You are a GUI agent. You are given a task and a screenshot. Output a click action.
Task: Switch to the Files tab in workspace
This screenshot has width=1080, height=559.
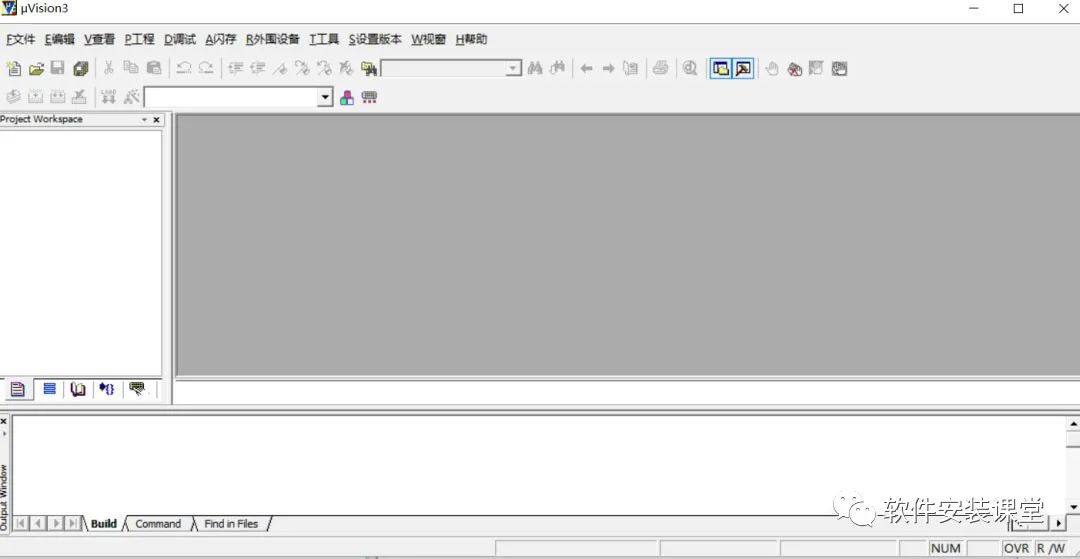pyautogui.click(x=17, y=389)
